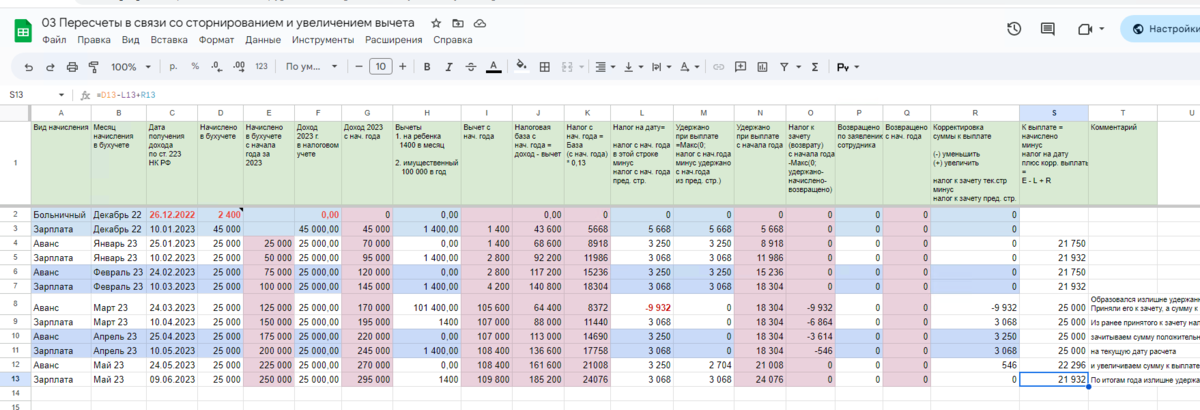Insert a comment with toolbar icon
1200x410 pixels.
[739, 67]
